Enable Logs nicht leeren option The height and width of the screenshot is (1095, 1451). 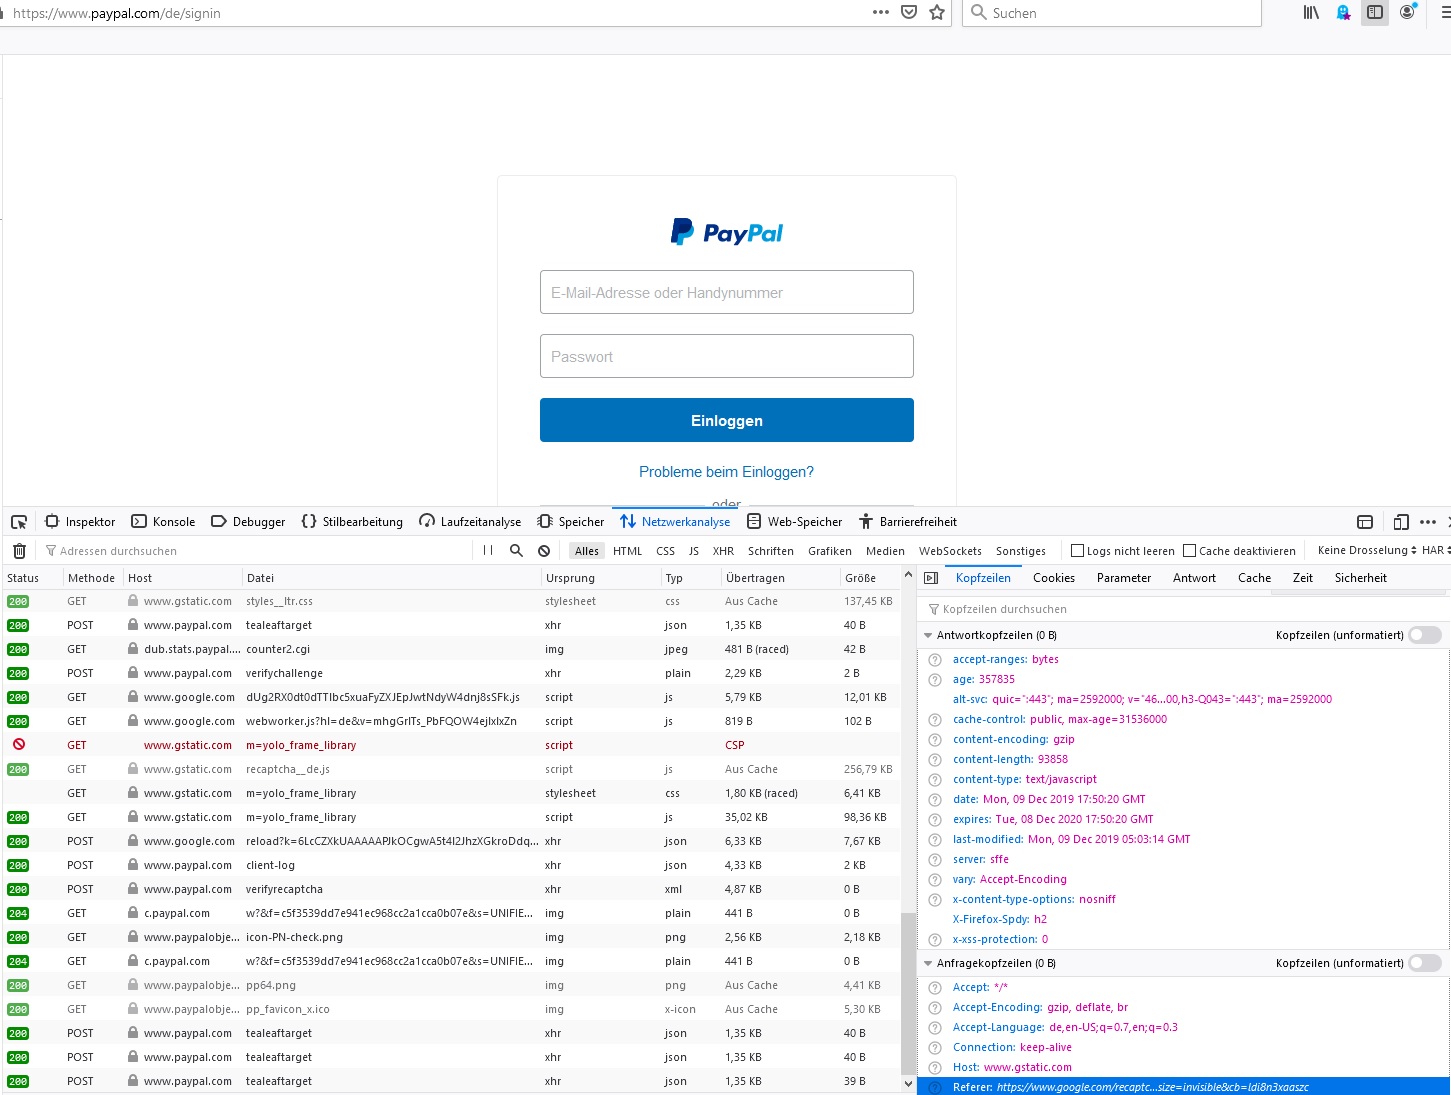tap(1079, 550)
